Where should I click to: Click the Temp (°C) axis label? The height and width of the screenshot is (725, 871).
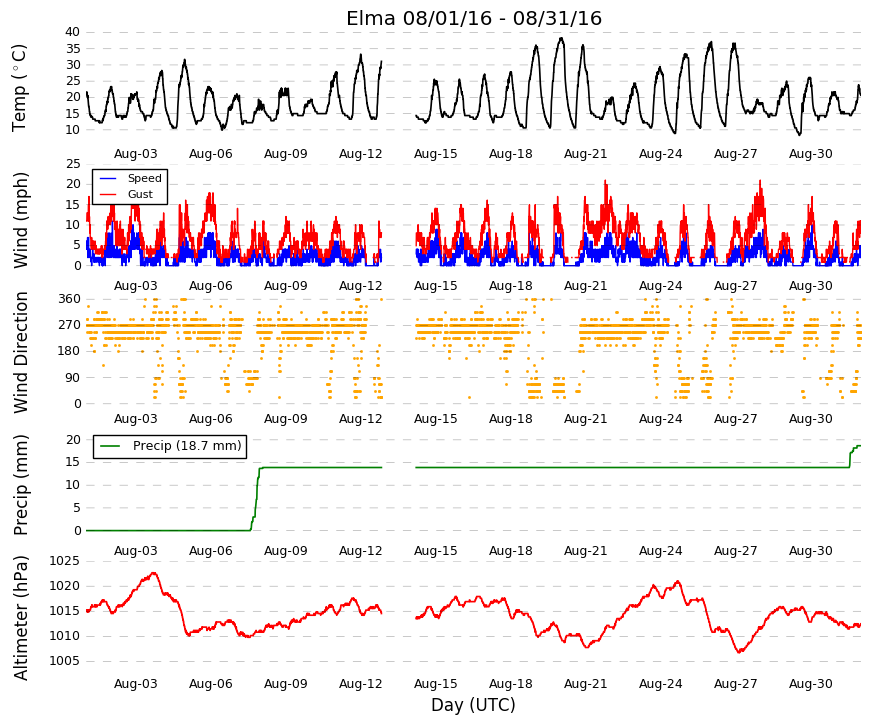pyautogui.click(x=19, y=88)
